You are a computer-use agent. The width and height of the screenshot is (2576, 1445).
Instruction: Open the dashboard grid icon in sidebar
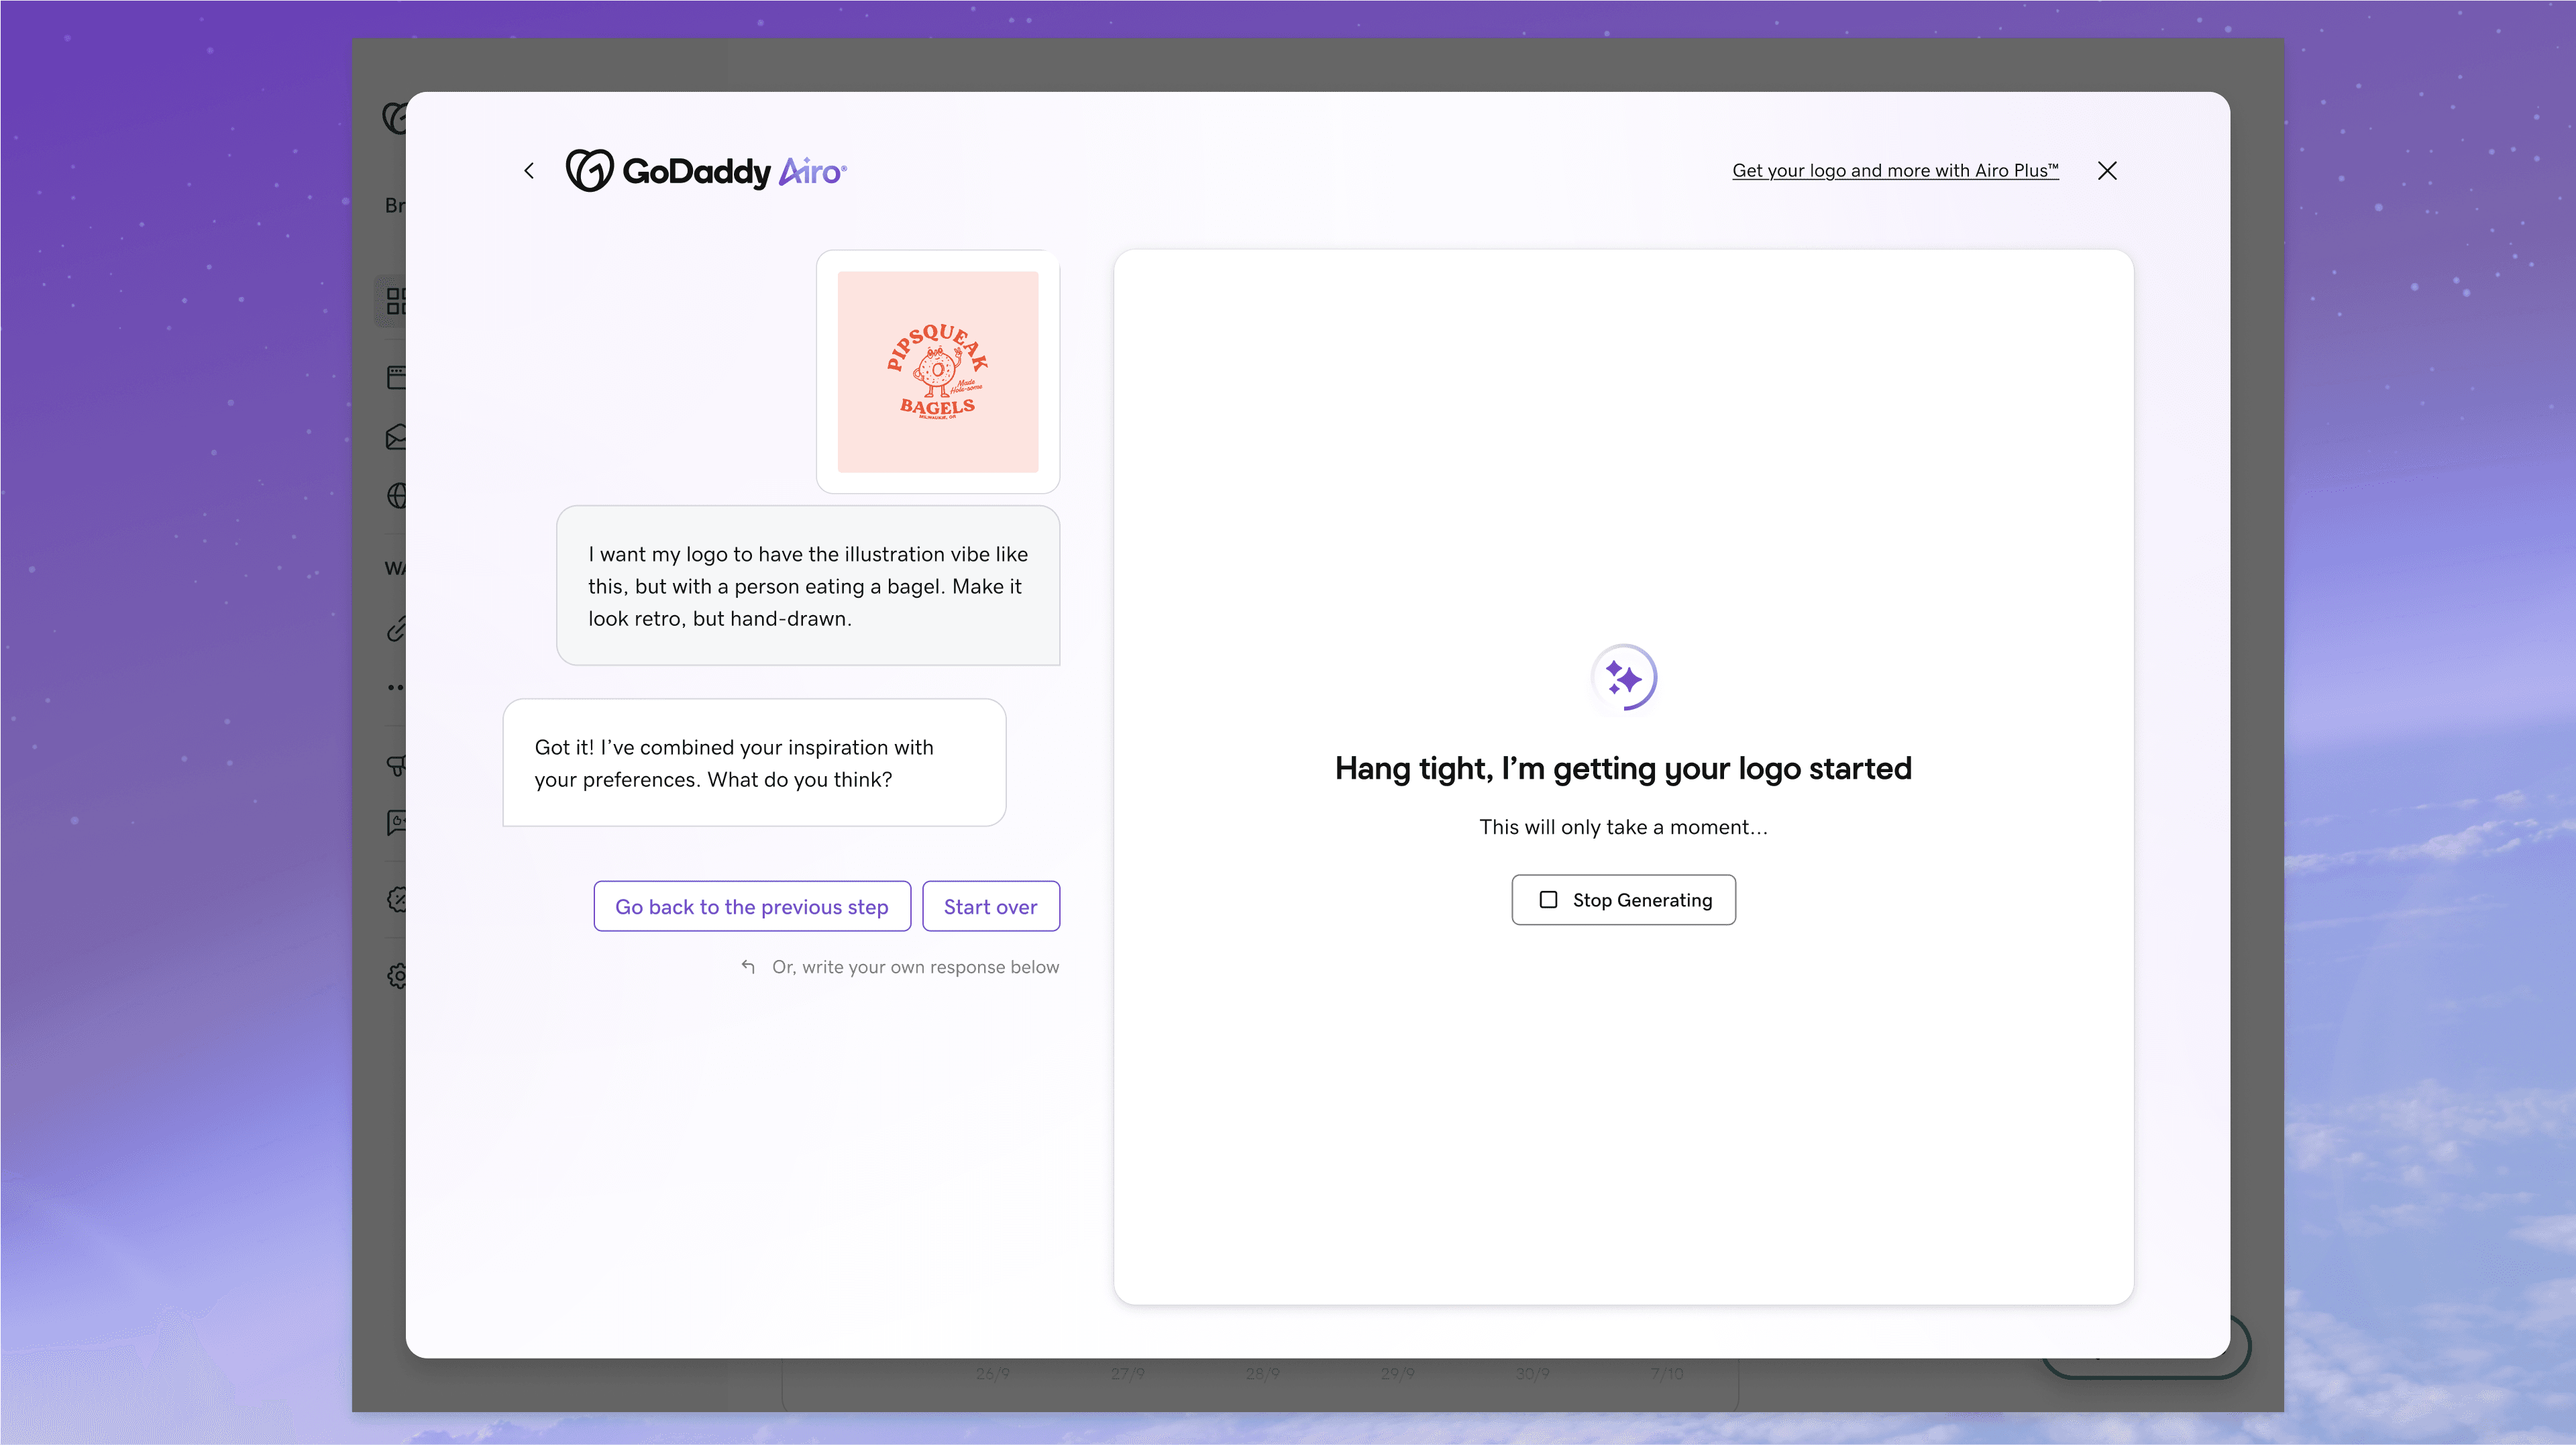(x=396, y=301)
